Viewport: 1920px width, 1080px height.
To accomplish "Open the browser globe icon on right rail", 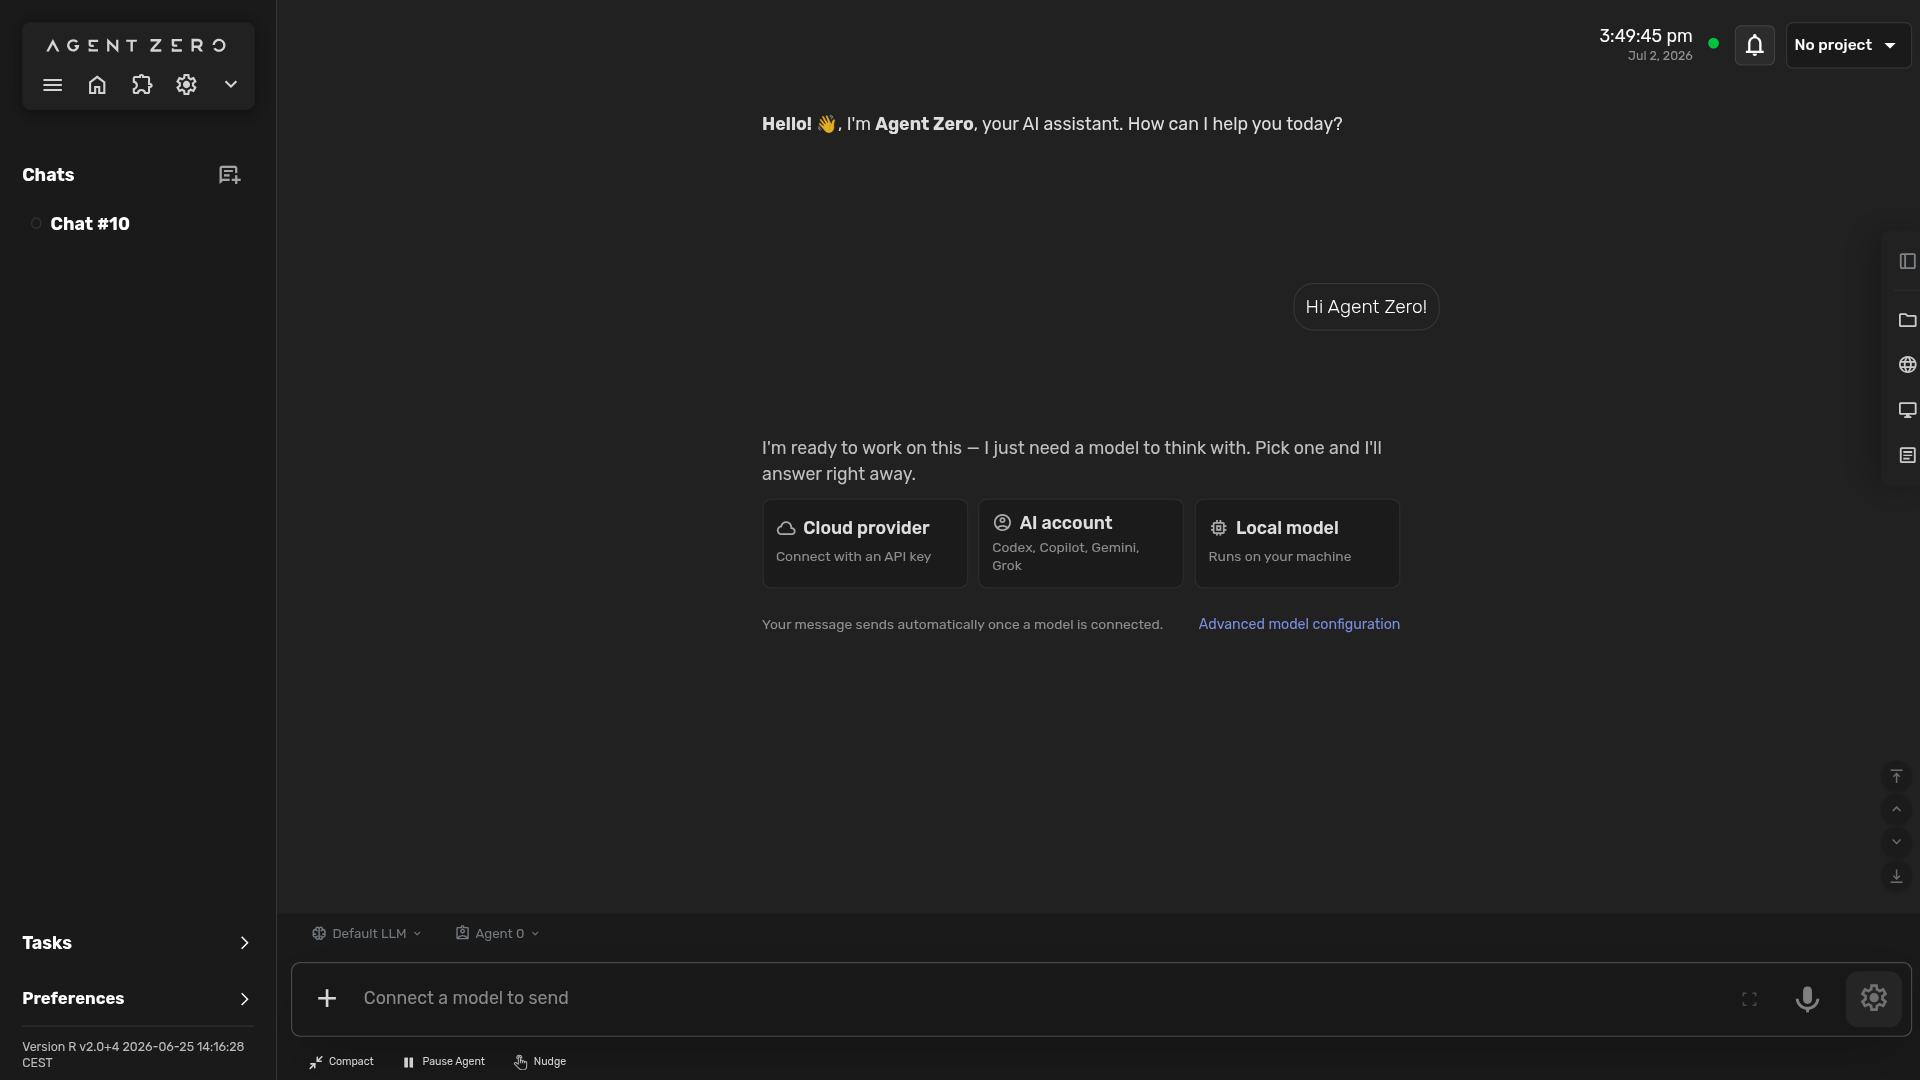I will (1907, 365).
